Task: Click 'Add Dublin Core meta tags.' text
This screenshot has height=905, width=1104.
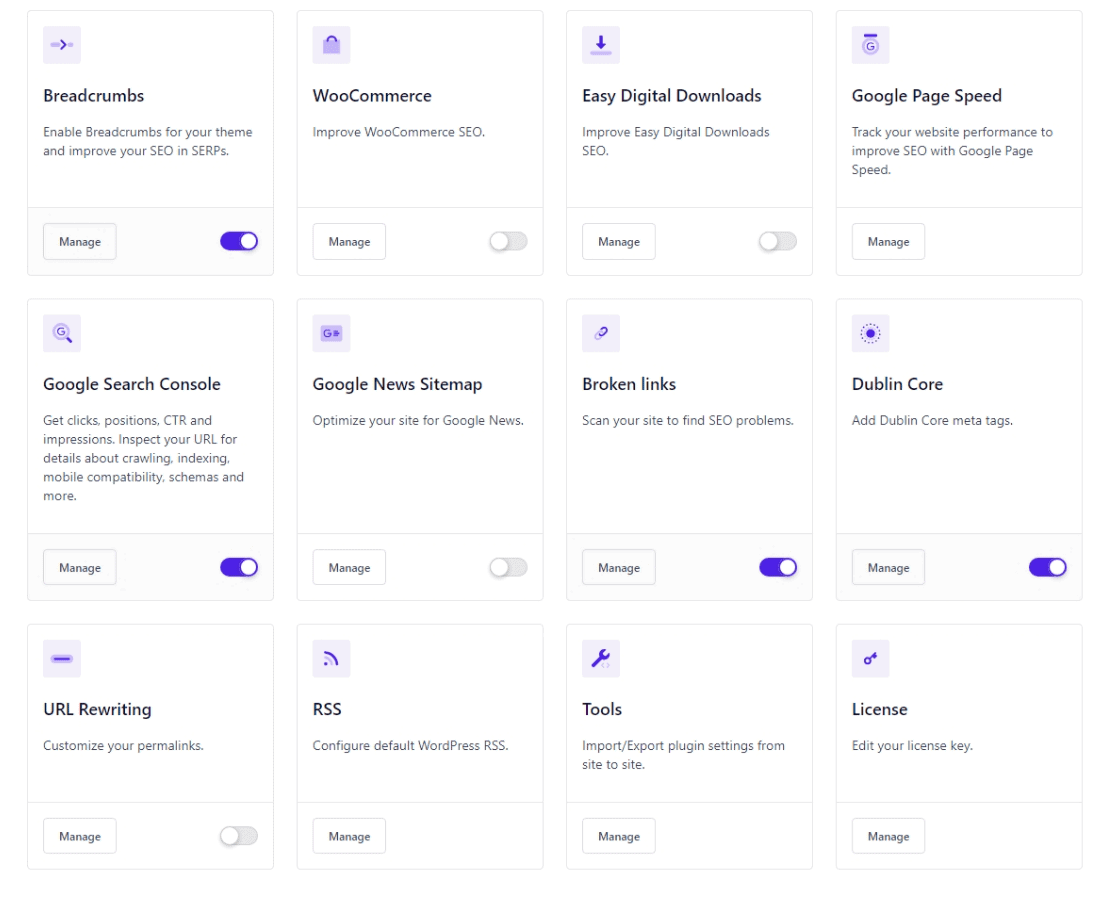Action: click(932, 421)
